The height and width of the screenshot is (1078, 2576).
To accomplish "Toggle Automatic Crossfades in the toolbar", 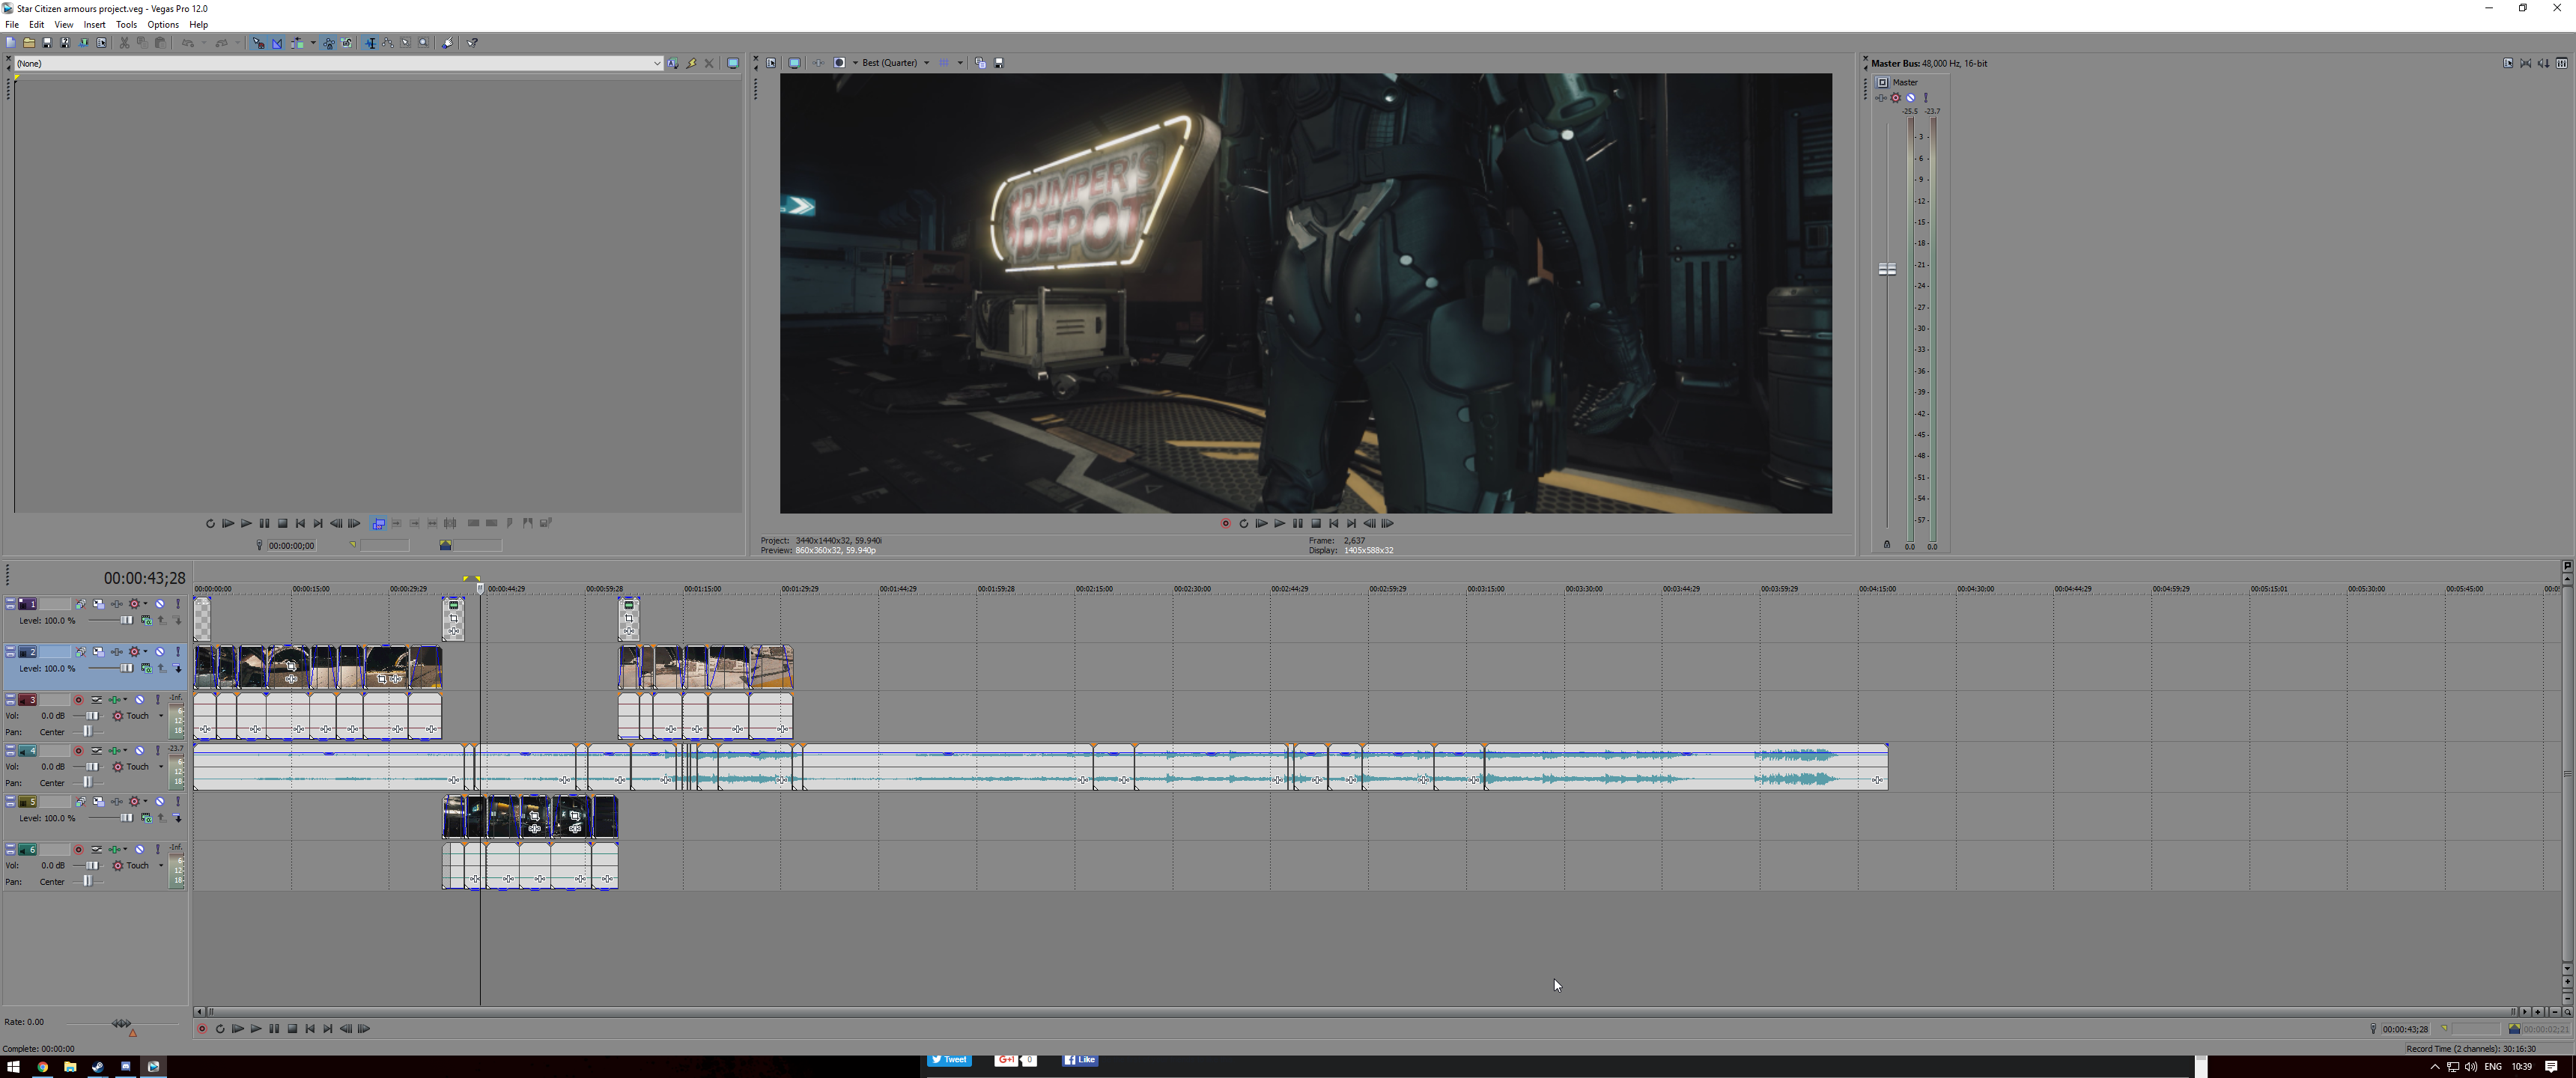I will pos(277,43).
